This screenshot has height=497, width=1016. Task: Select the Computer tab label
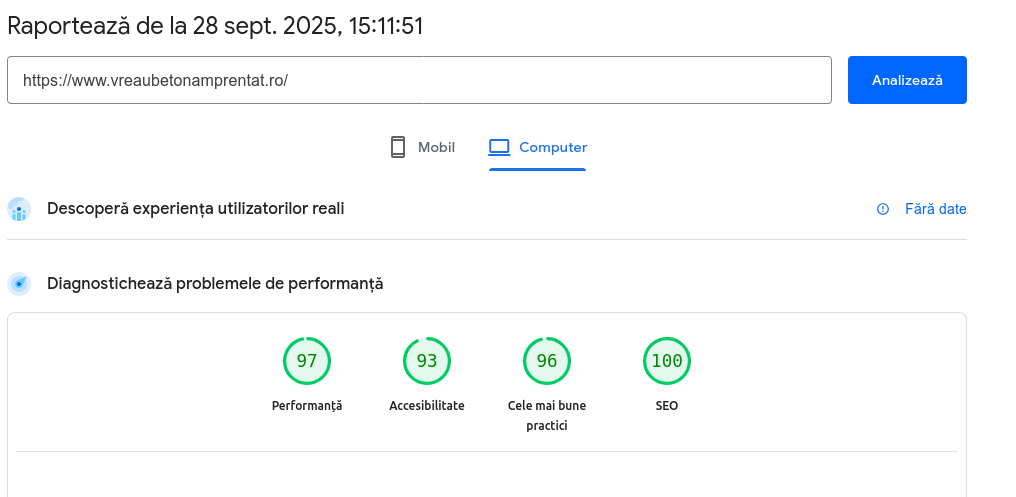(552, 147)
